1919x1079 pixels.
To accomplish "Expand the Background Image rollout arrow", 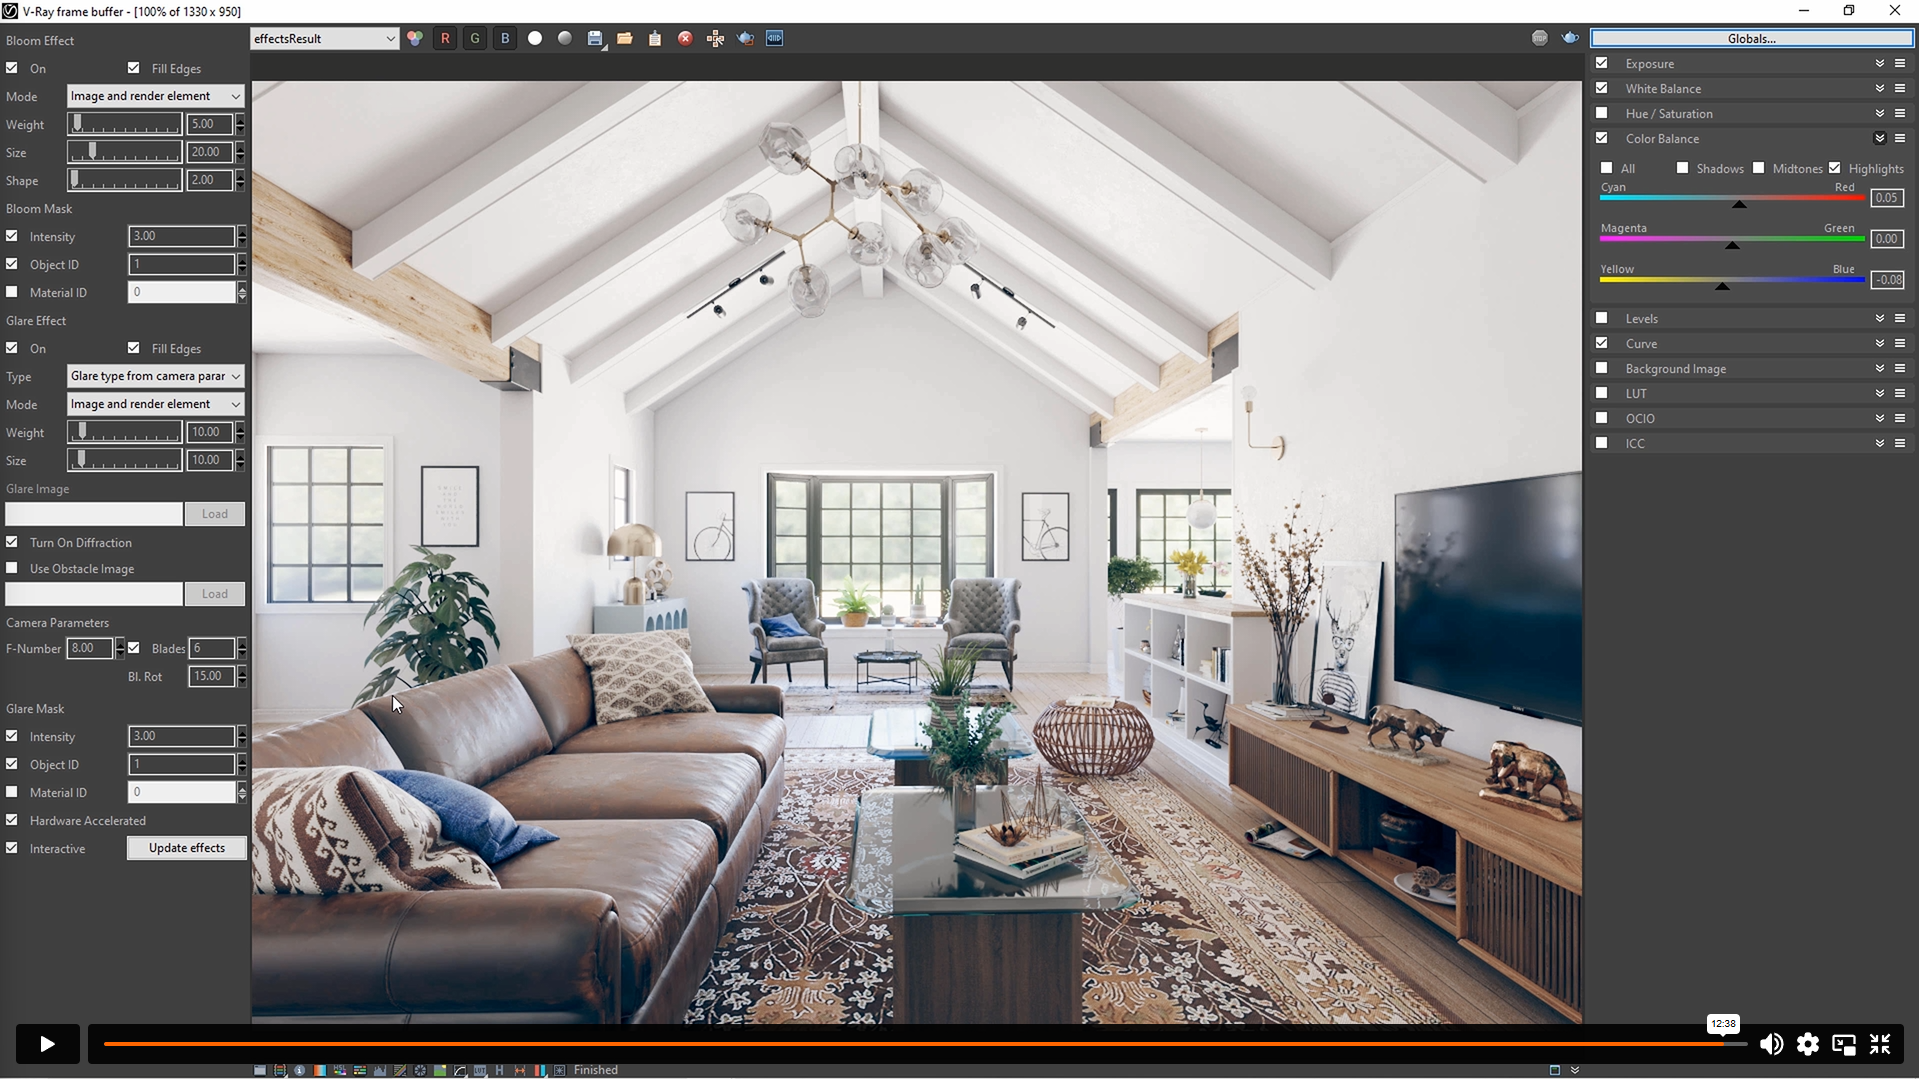I will tap(1880, 368).
